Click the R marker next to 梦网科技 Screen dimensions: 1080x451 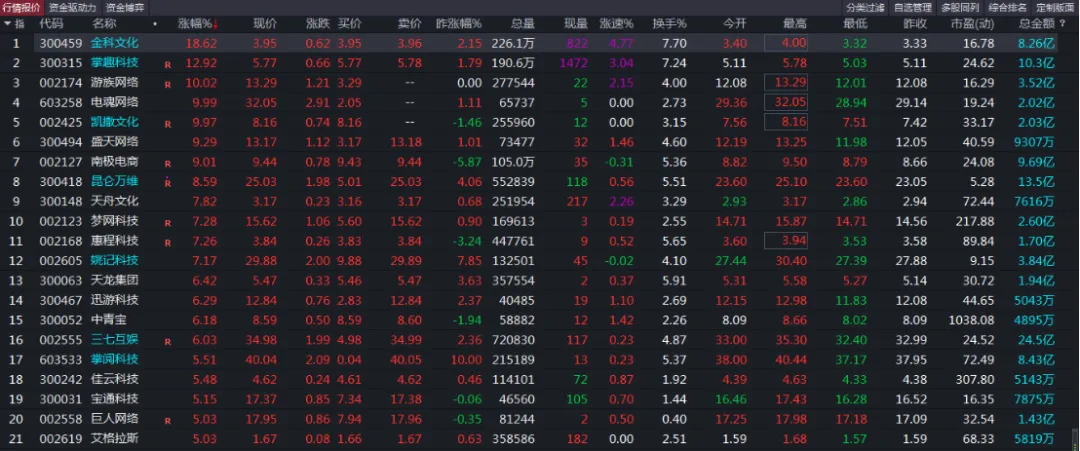pyautogui.click(x=167, y=224)
